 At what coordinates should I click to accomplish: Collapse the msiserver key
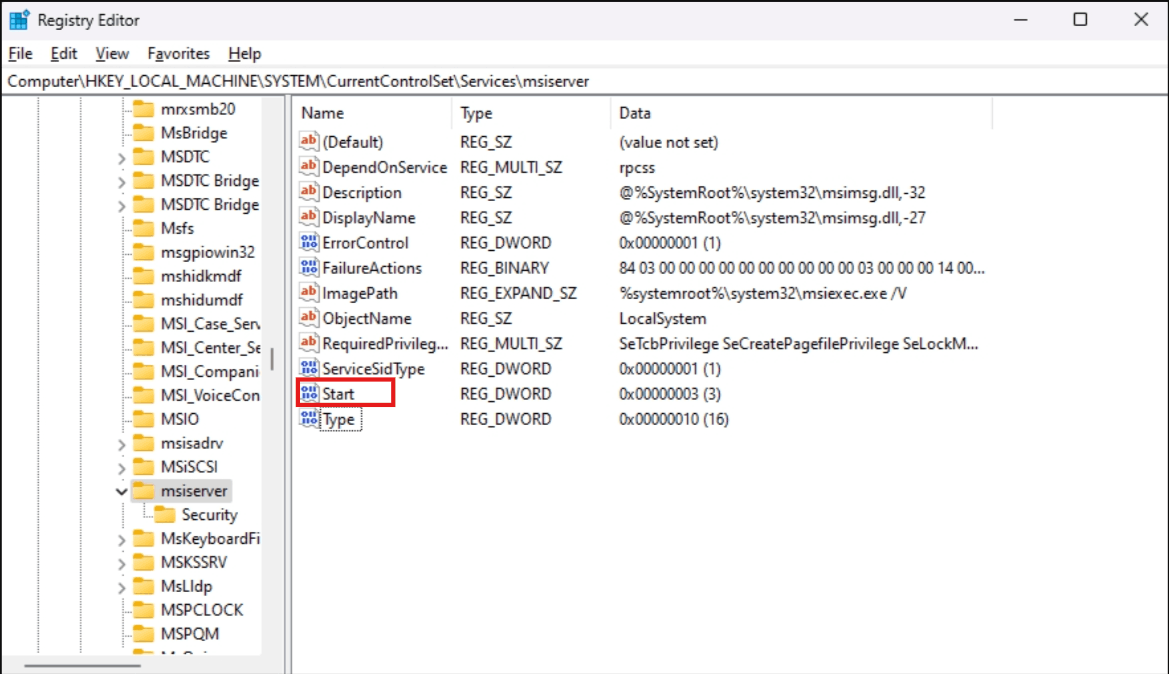pos(122,491)
